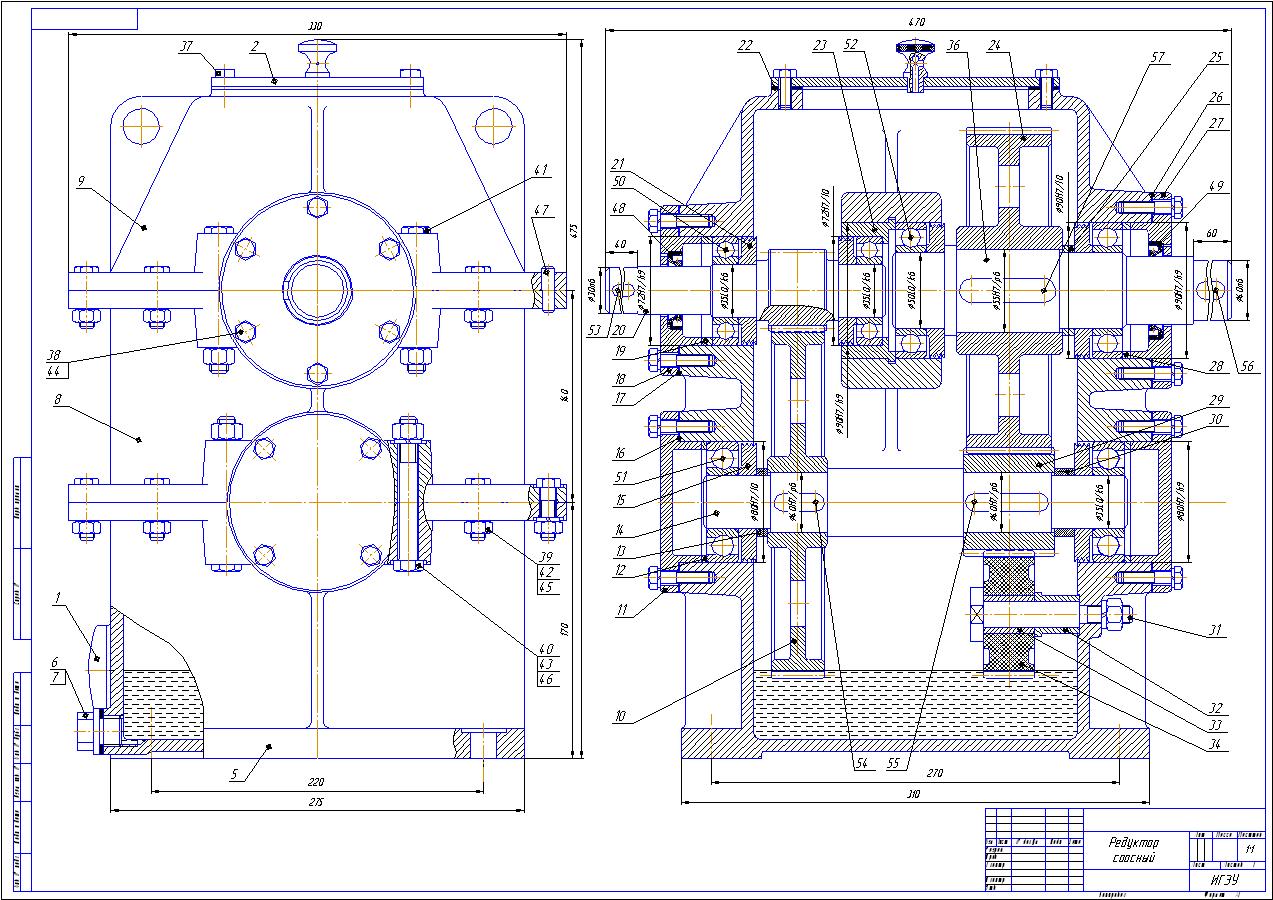1273x900 pixels.
Task: Click the scale value '1:1' in title block
Action: (1250, 848)
